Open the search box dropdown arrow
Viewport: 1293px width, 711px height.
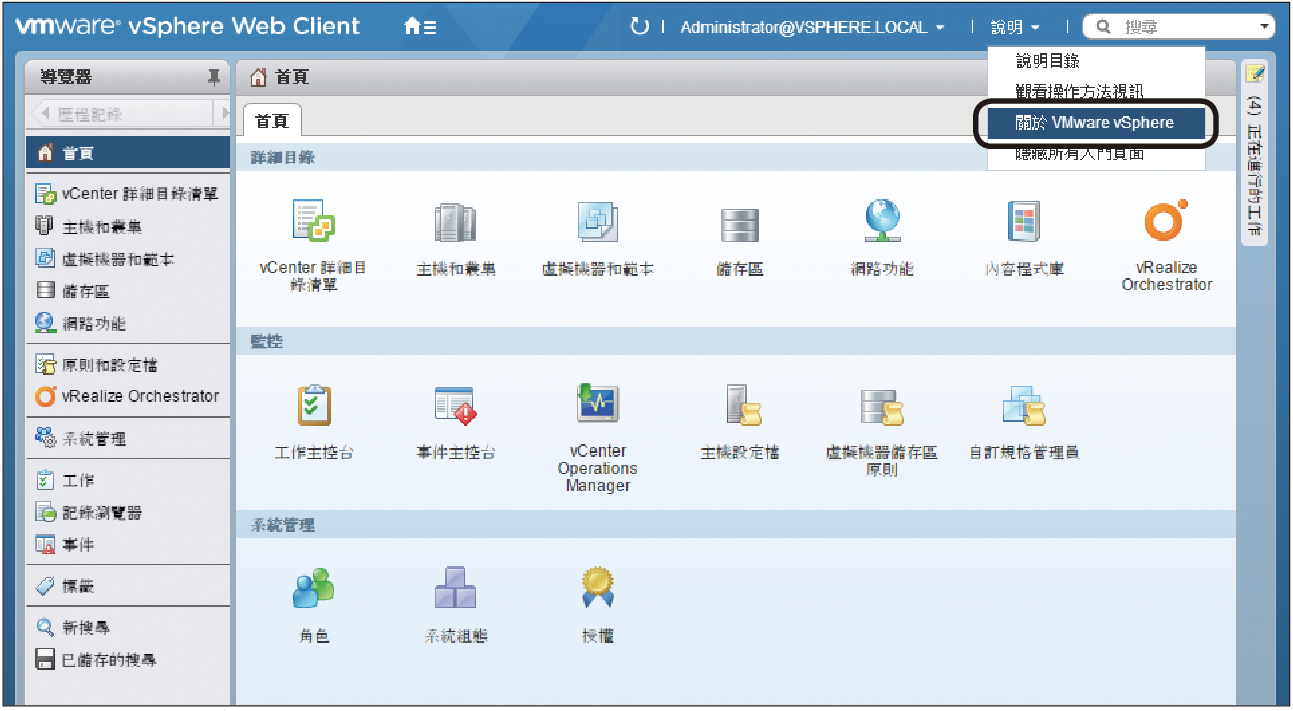click(1266, 28)
